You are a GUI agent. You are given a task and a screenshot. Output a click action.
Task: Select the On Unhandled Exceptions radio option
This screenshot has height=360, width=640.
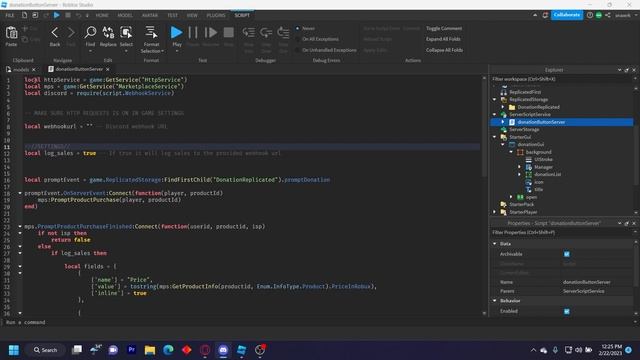pyautogui.click(x=298, y=50)
